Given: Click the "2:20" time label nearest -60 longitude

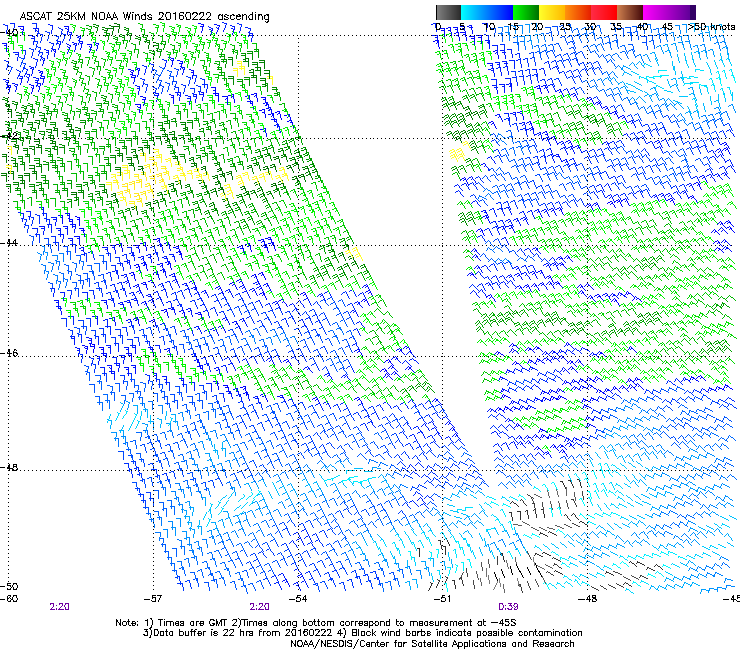Looking at the screenshot, I should [59, 607].
